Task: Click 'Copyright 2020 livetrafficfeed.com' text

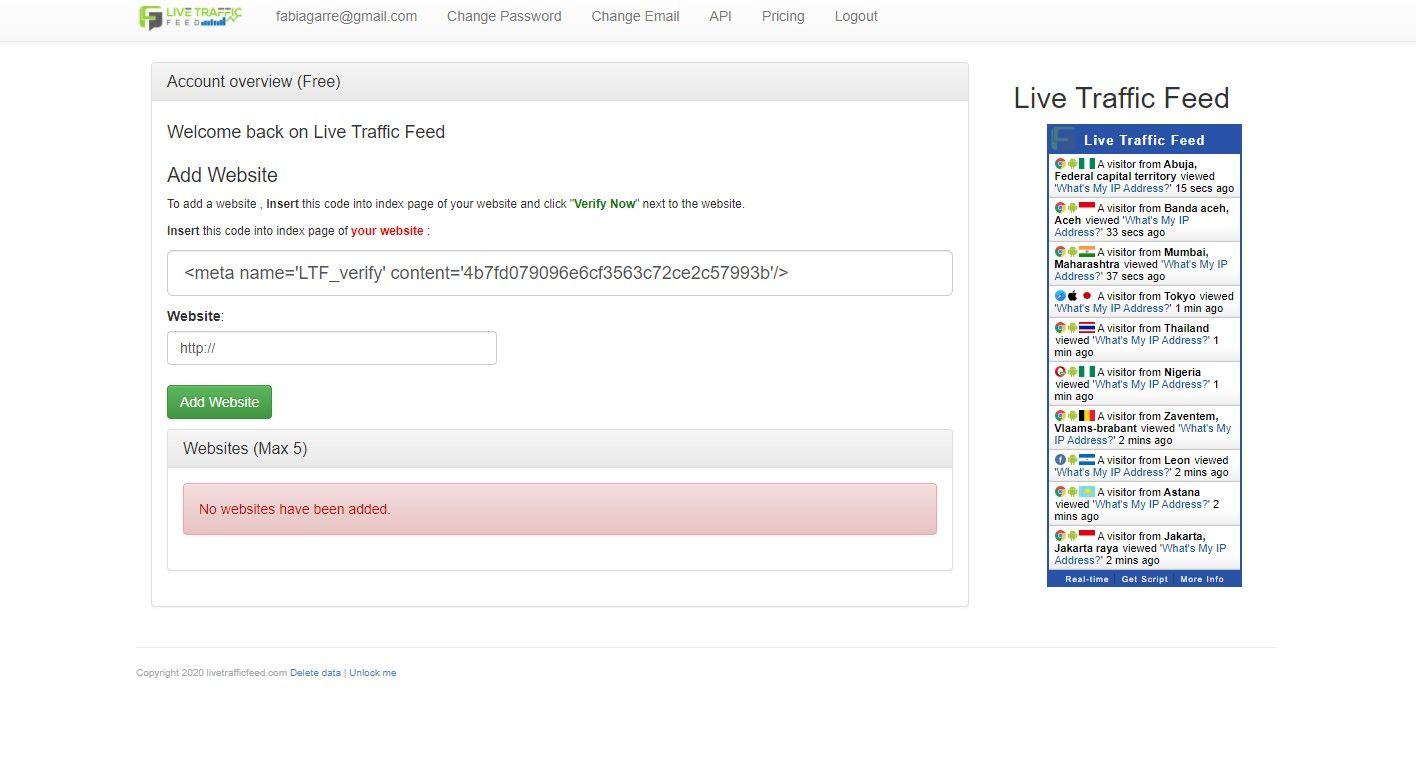Action: [x=212, y=673]
